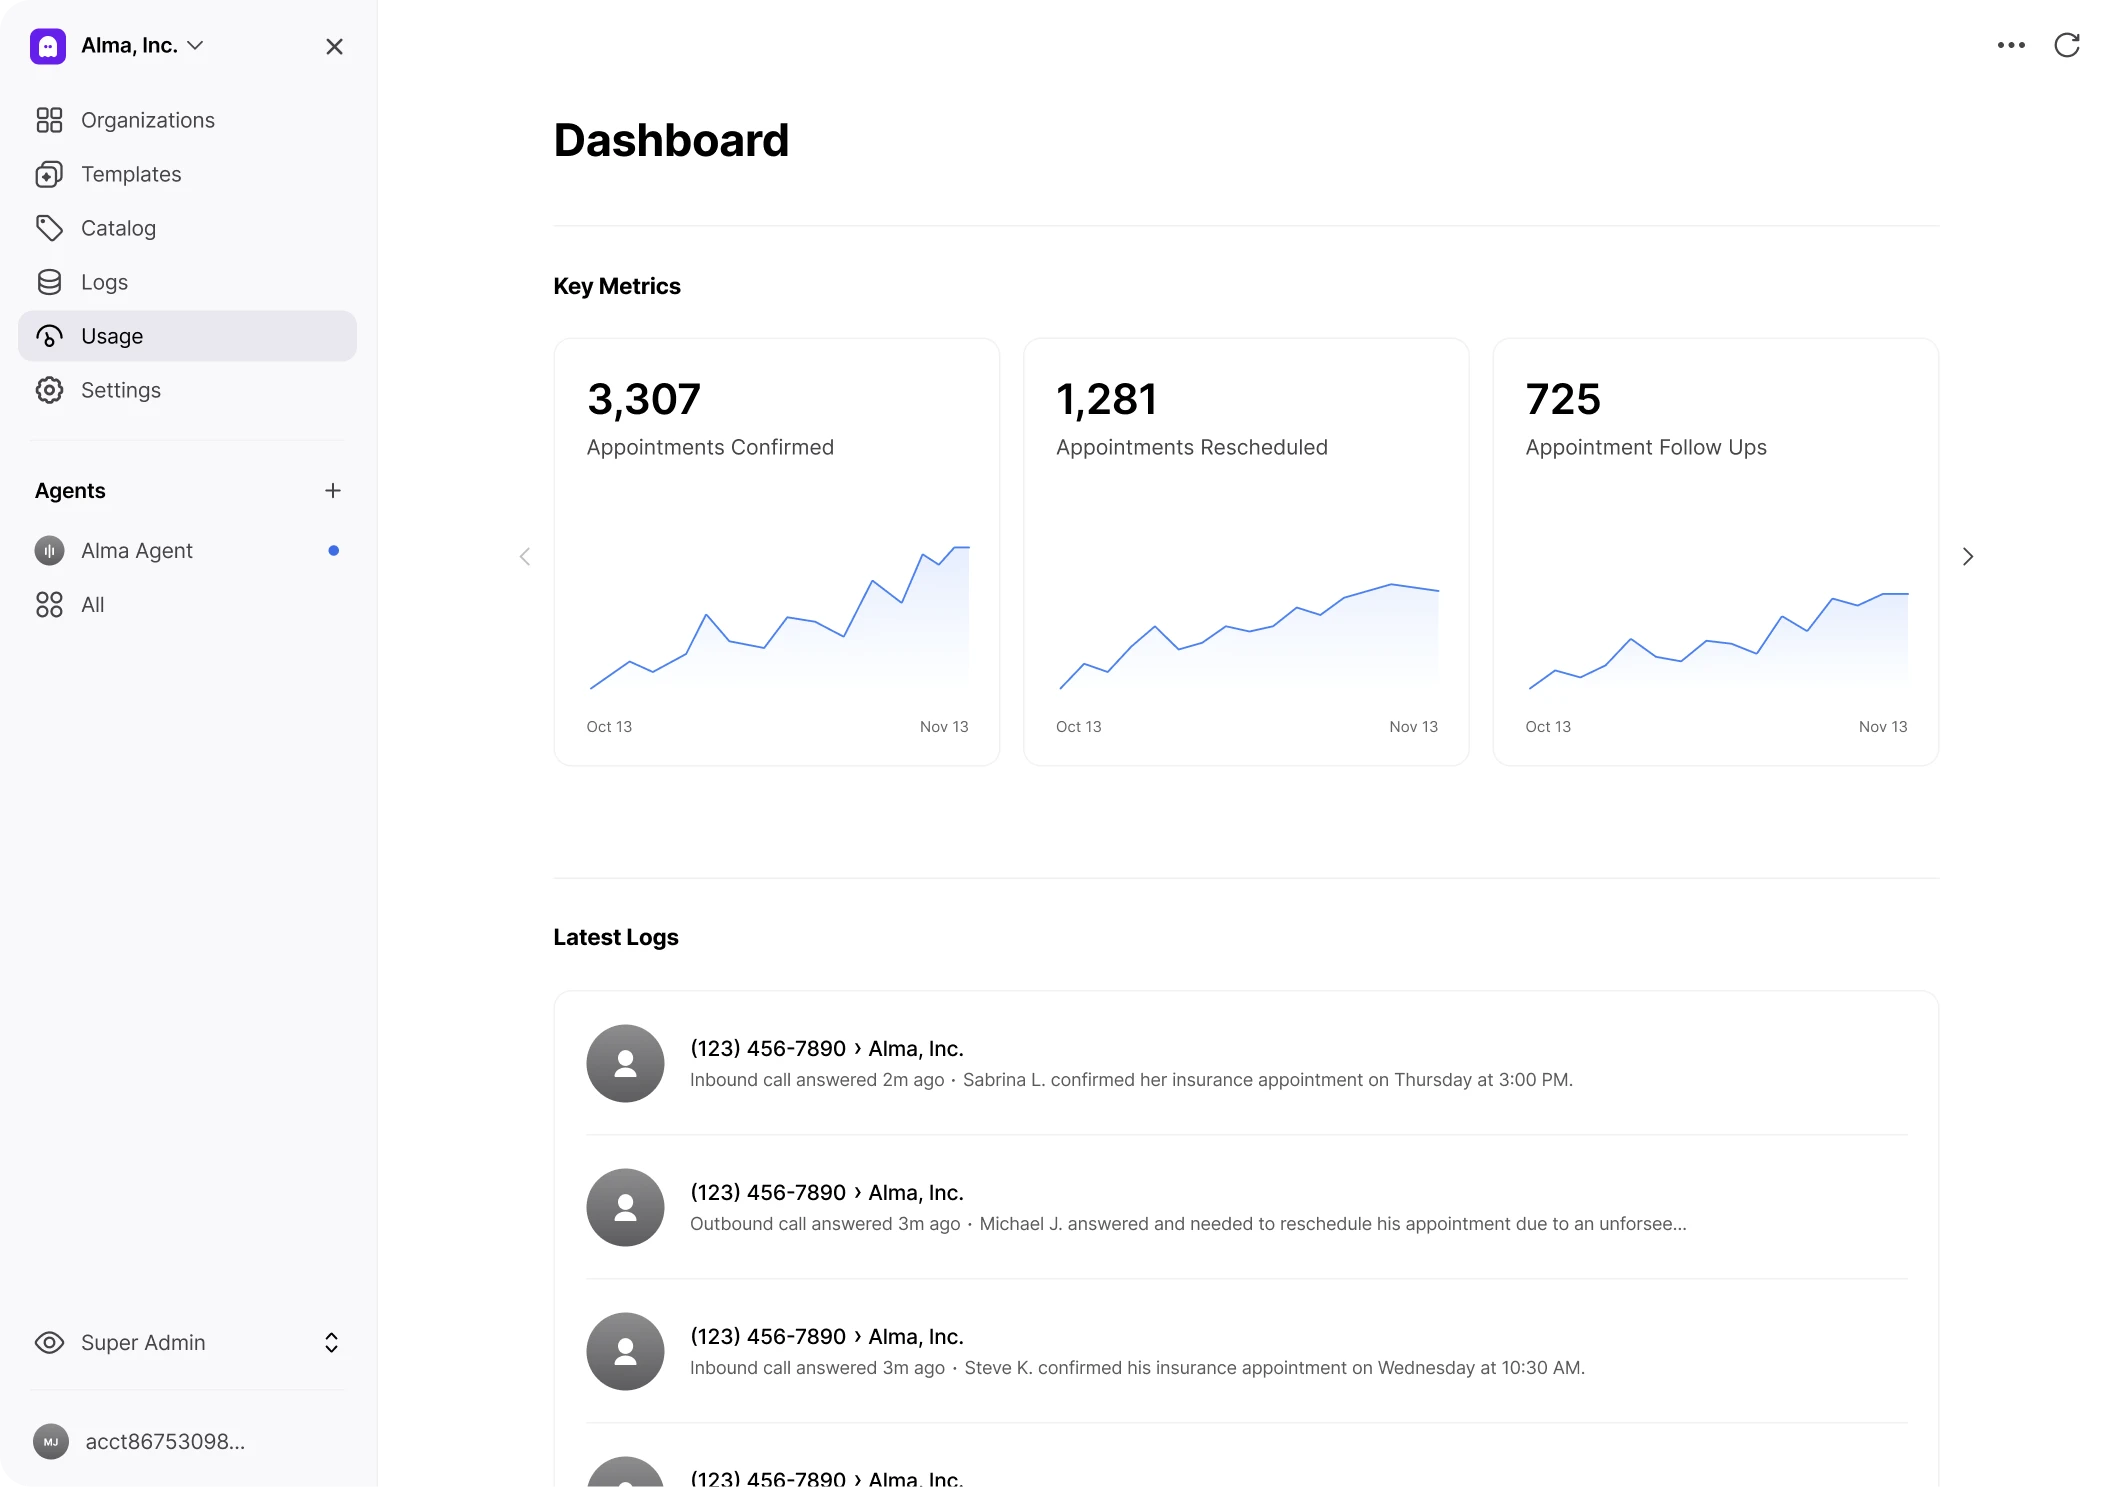The width and height of the screenshot is (2117, 1487).
Task: Open the Catalog section
Action: 187,228
